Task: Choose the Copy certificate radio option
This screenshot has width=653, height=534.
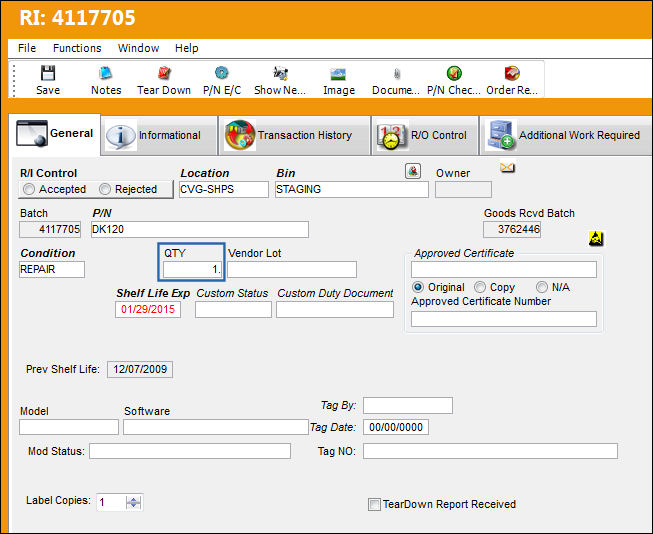Action: (x=480, y=287)
